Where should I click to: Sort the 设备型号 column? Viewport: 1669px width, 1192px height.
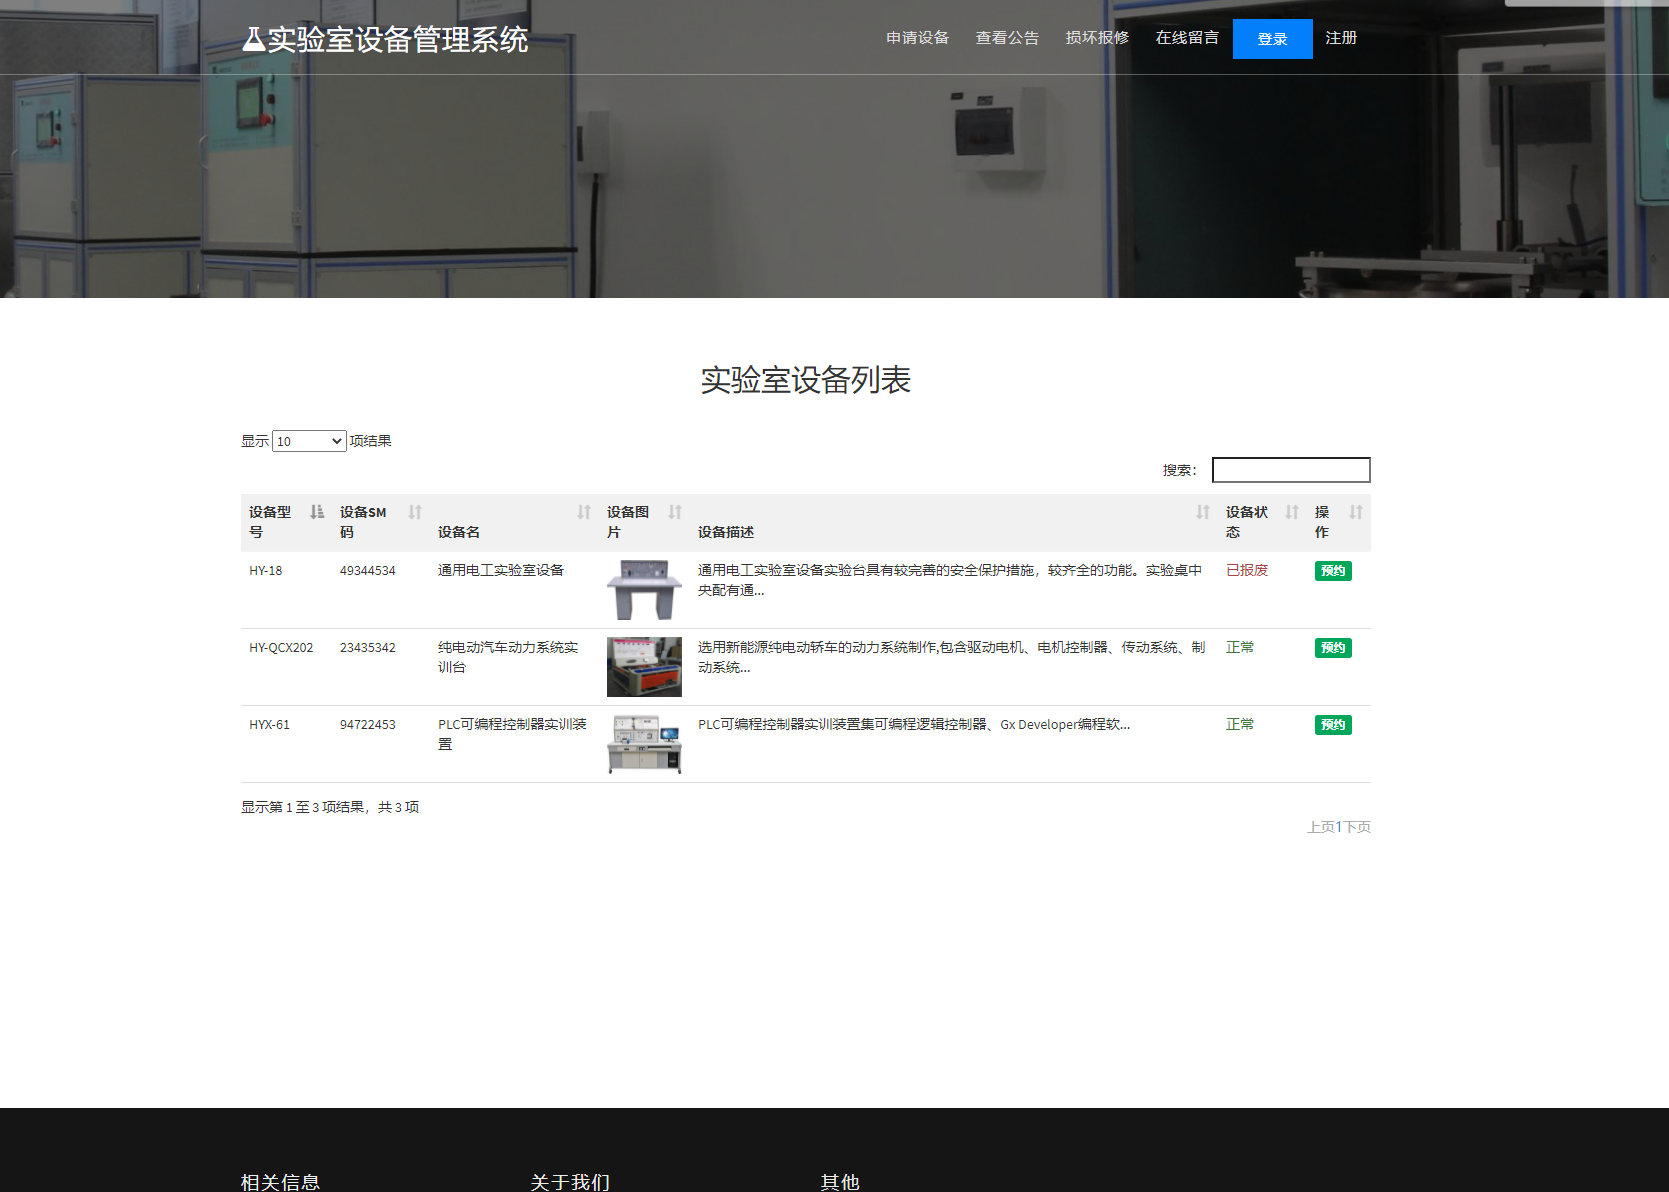[x=316, y=511]
